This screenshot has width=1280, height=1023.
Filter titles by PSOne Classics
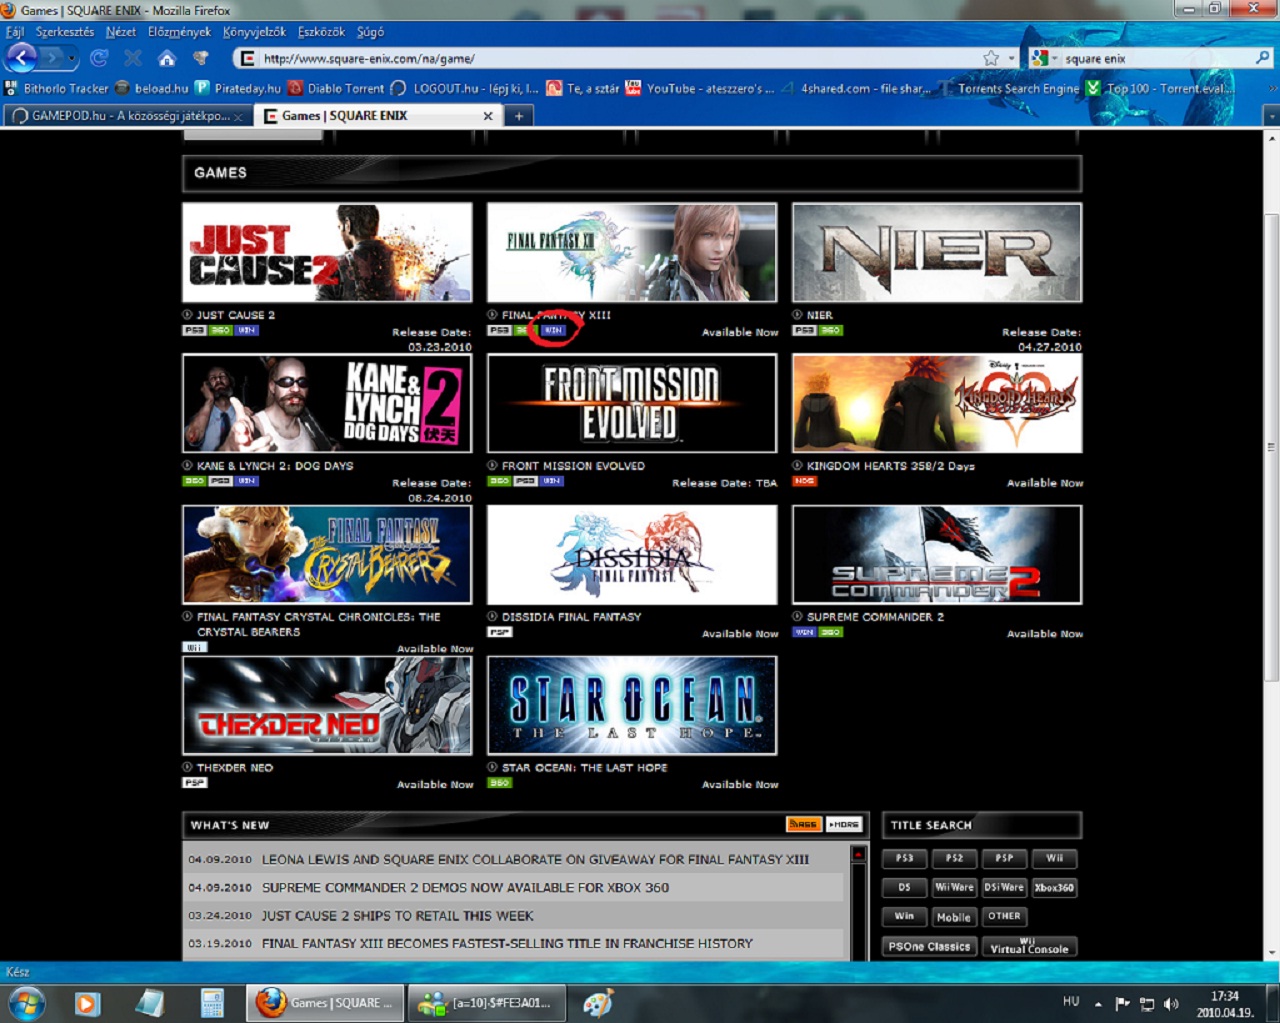pyautogui.click(x=929, y=946)
